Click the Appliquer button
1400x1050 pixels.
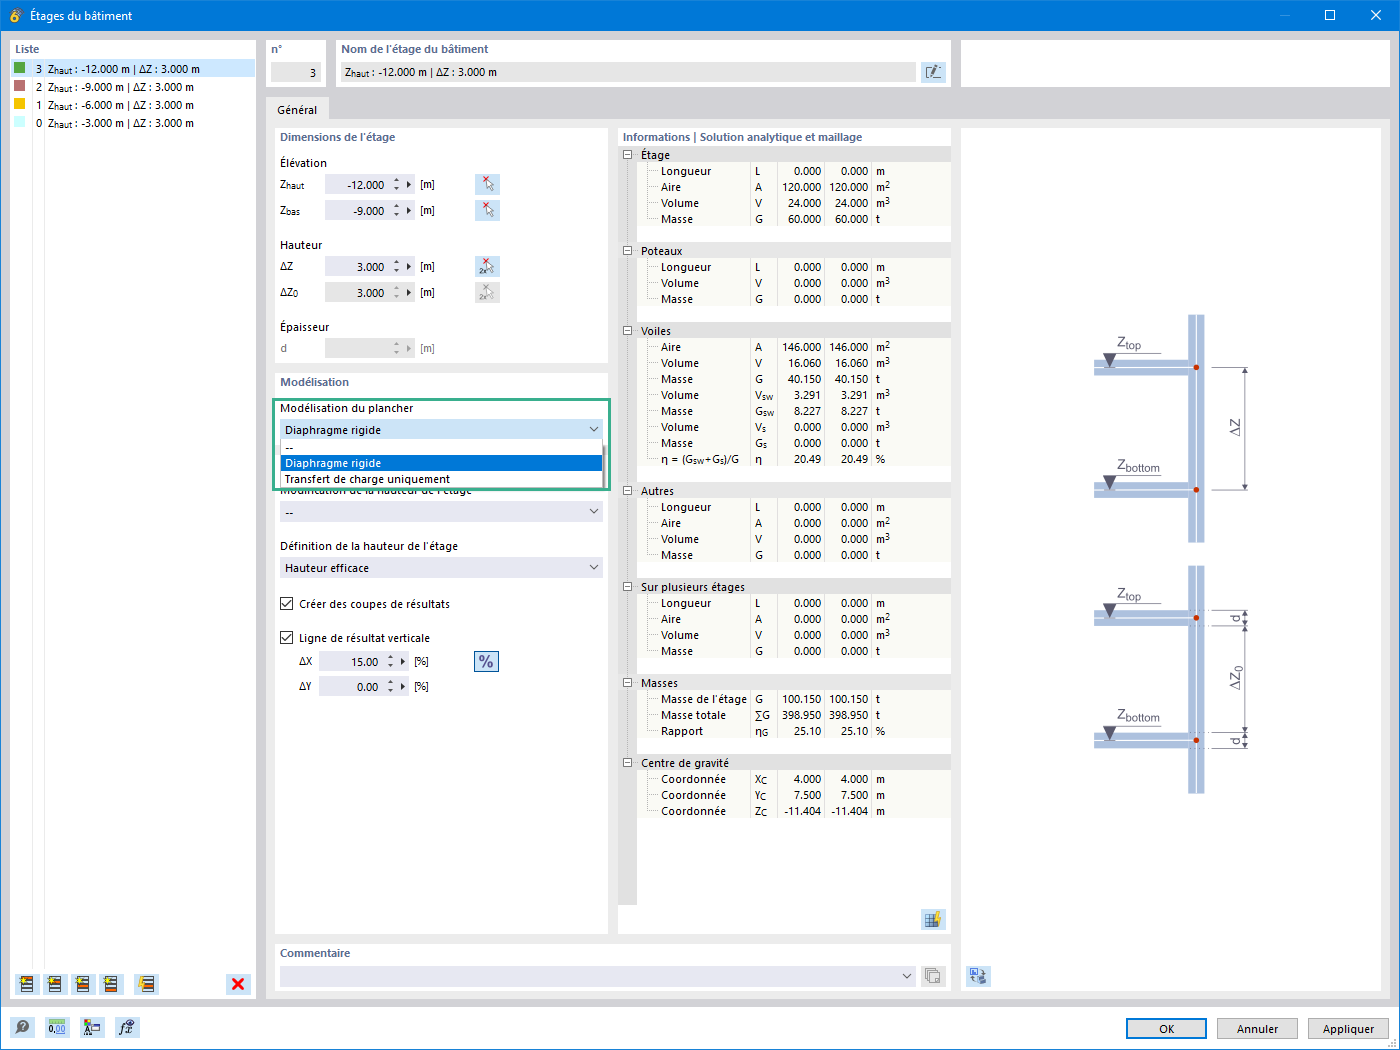(1348, 1029)
